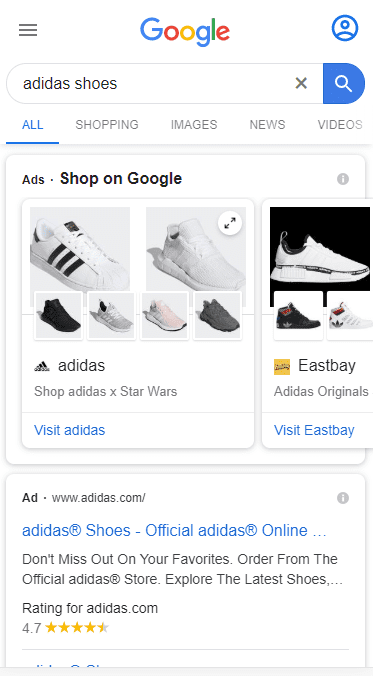Click the blue magnifier search button
This screenshot has height=676, width=373.
(x=344, y=83)
